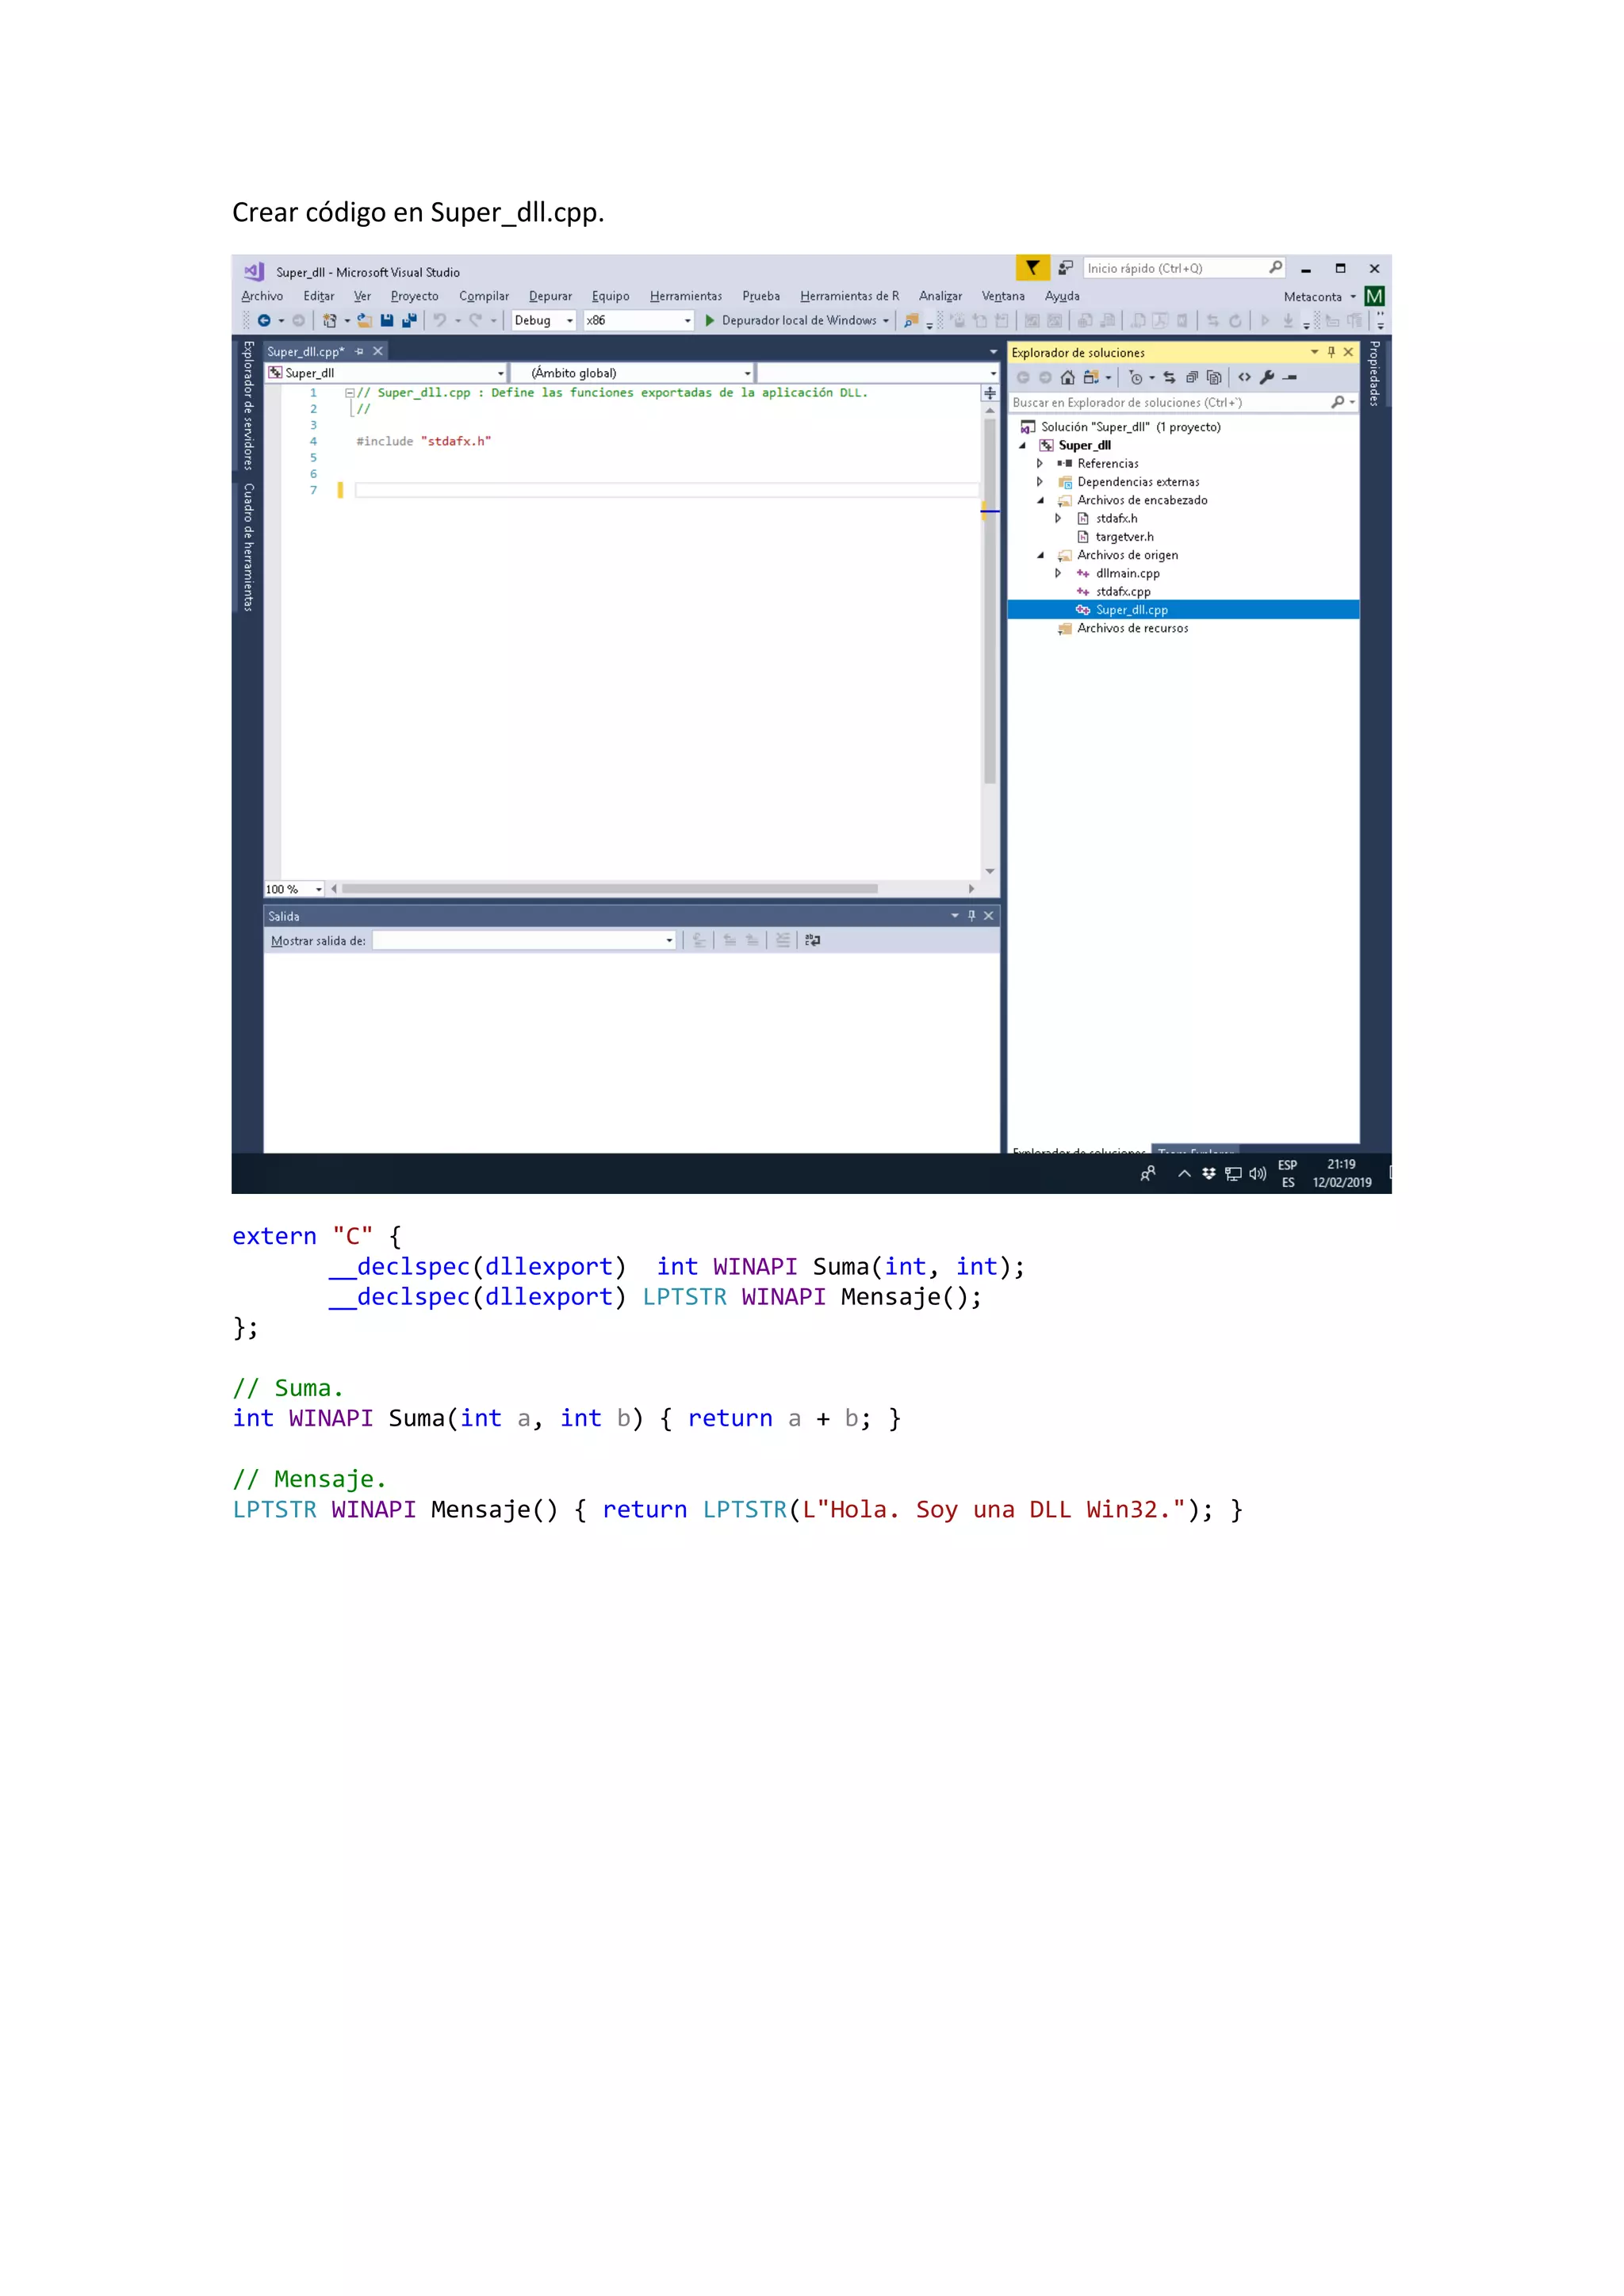Click the Pending Changes filter clock icon

click(x=1136, y=377)
